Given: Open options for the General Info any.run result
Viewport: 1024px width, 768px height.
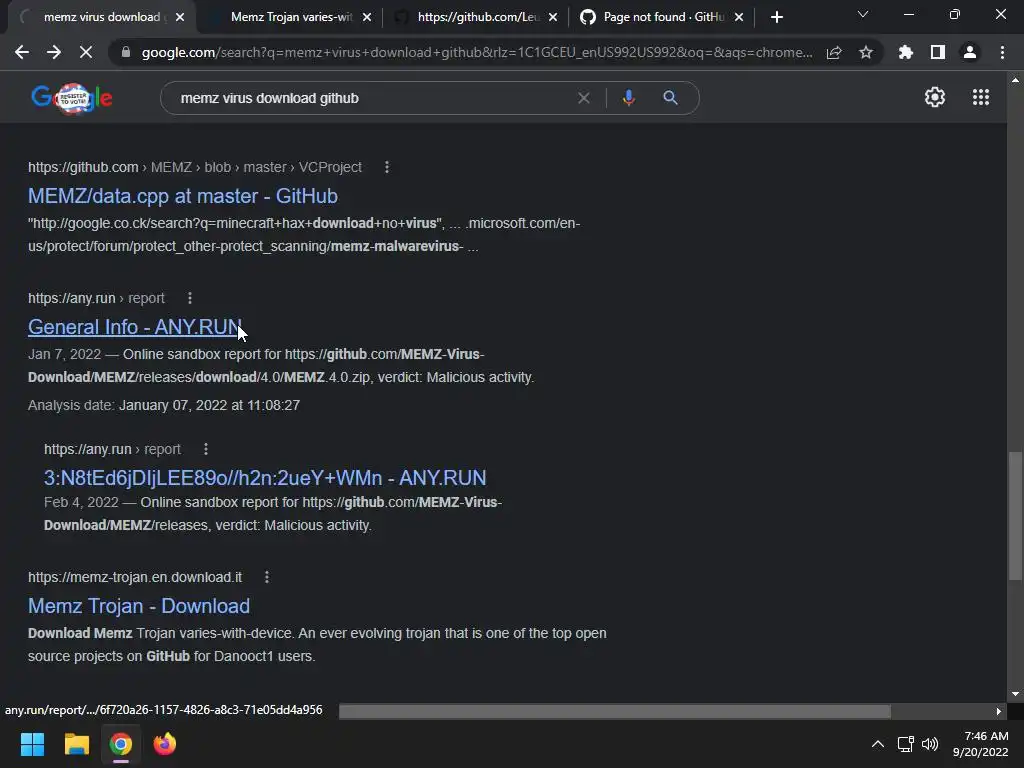Looking at the screenshot, I should (x=190, y=298).
